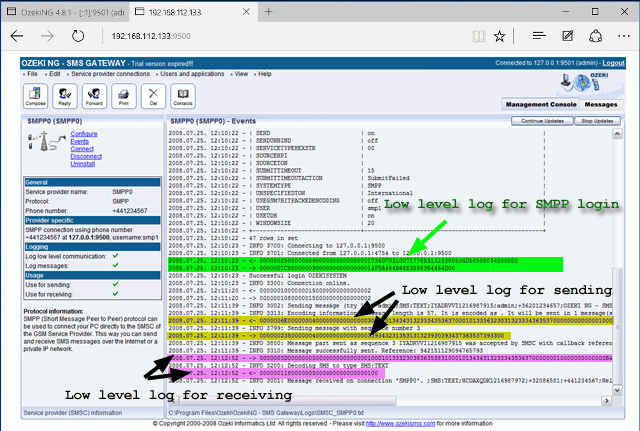Go back in the browser
The image size is (640, 431).
pyautogui.click(x=17, y=36)
